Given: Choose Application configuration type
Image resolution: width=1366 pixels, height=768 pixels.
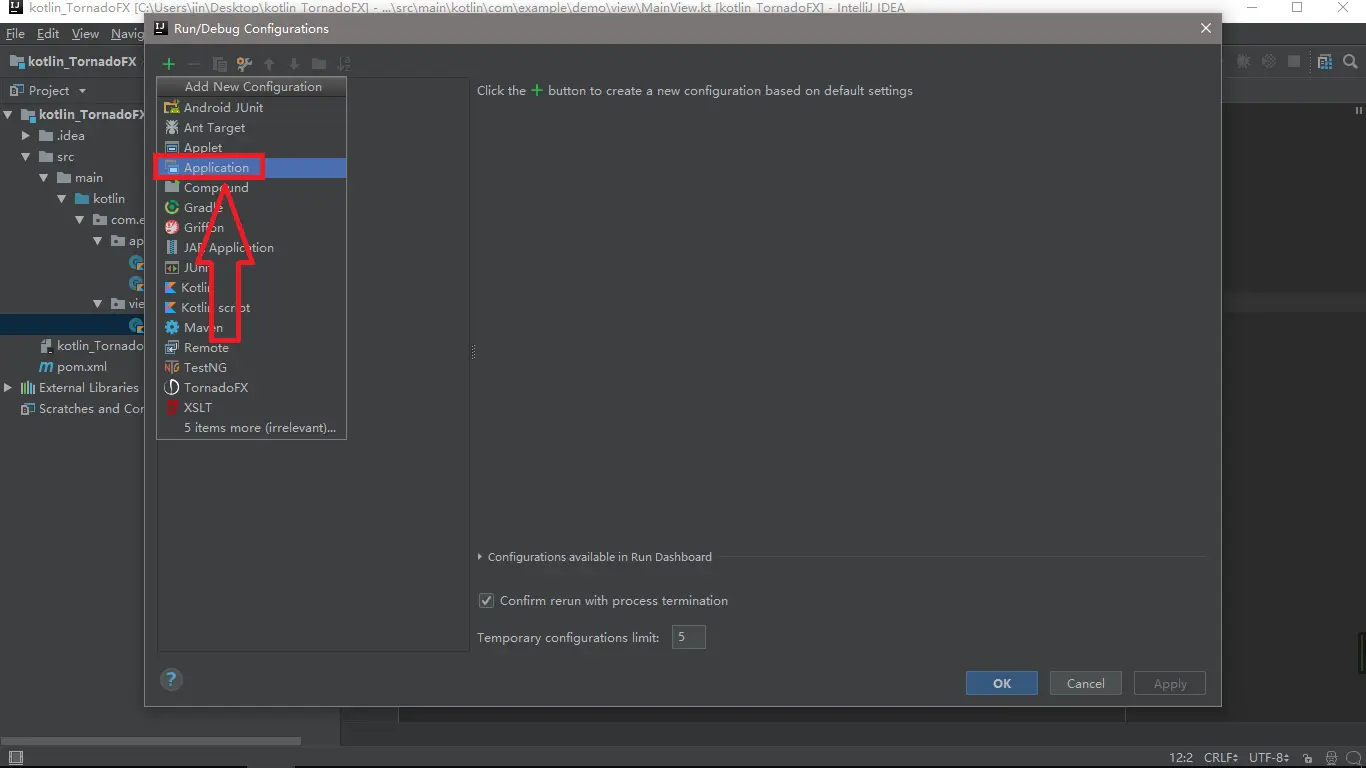Looking at the screenshot, I should [x=251, y=167].
